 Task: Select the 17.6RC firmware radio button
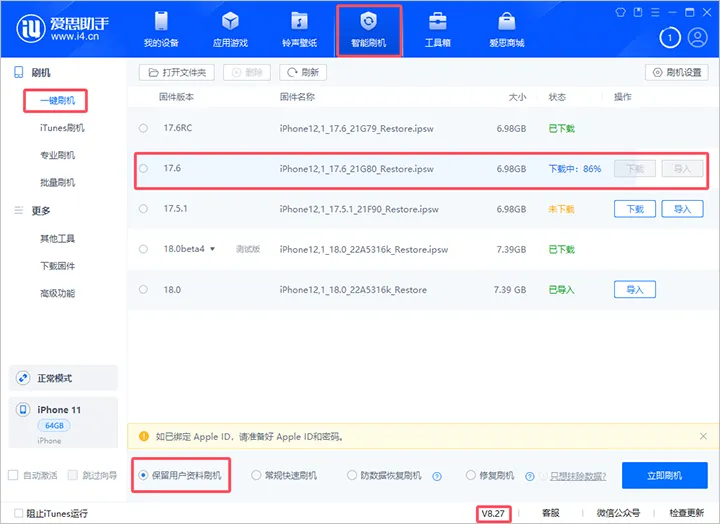(x=143, y=128)
